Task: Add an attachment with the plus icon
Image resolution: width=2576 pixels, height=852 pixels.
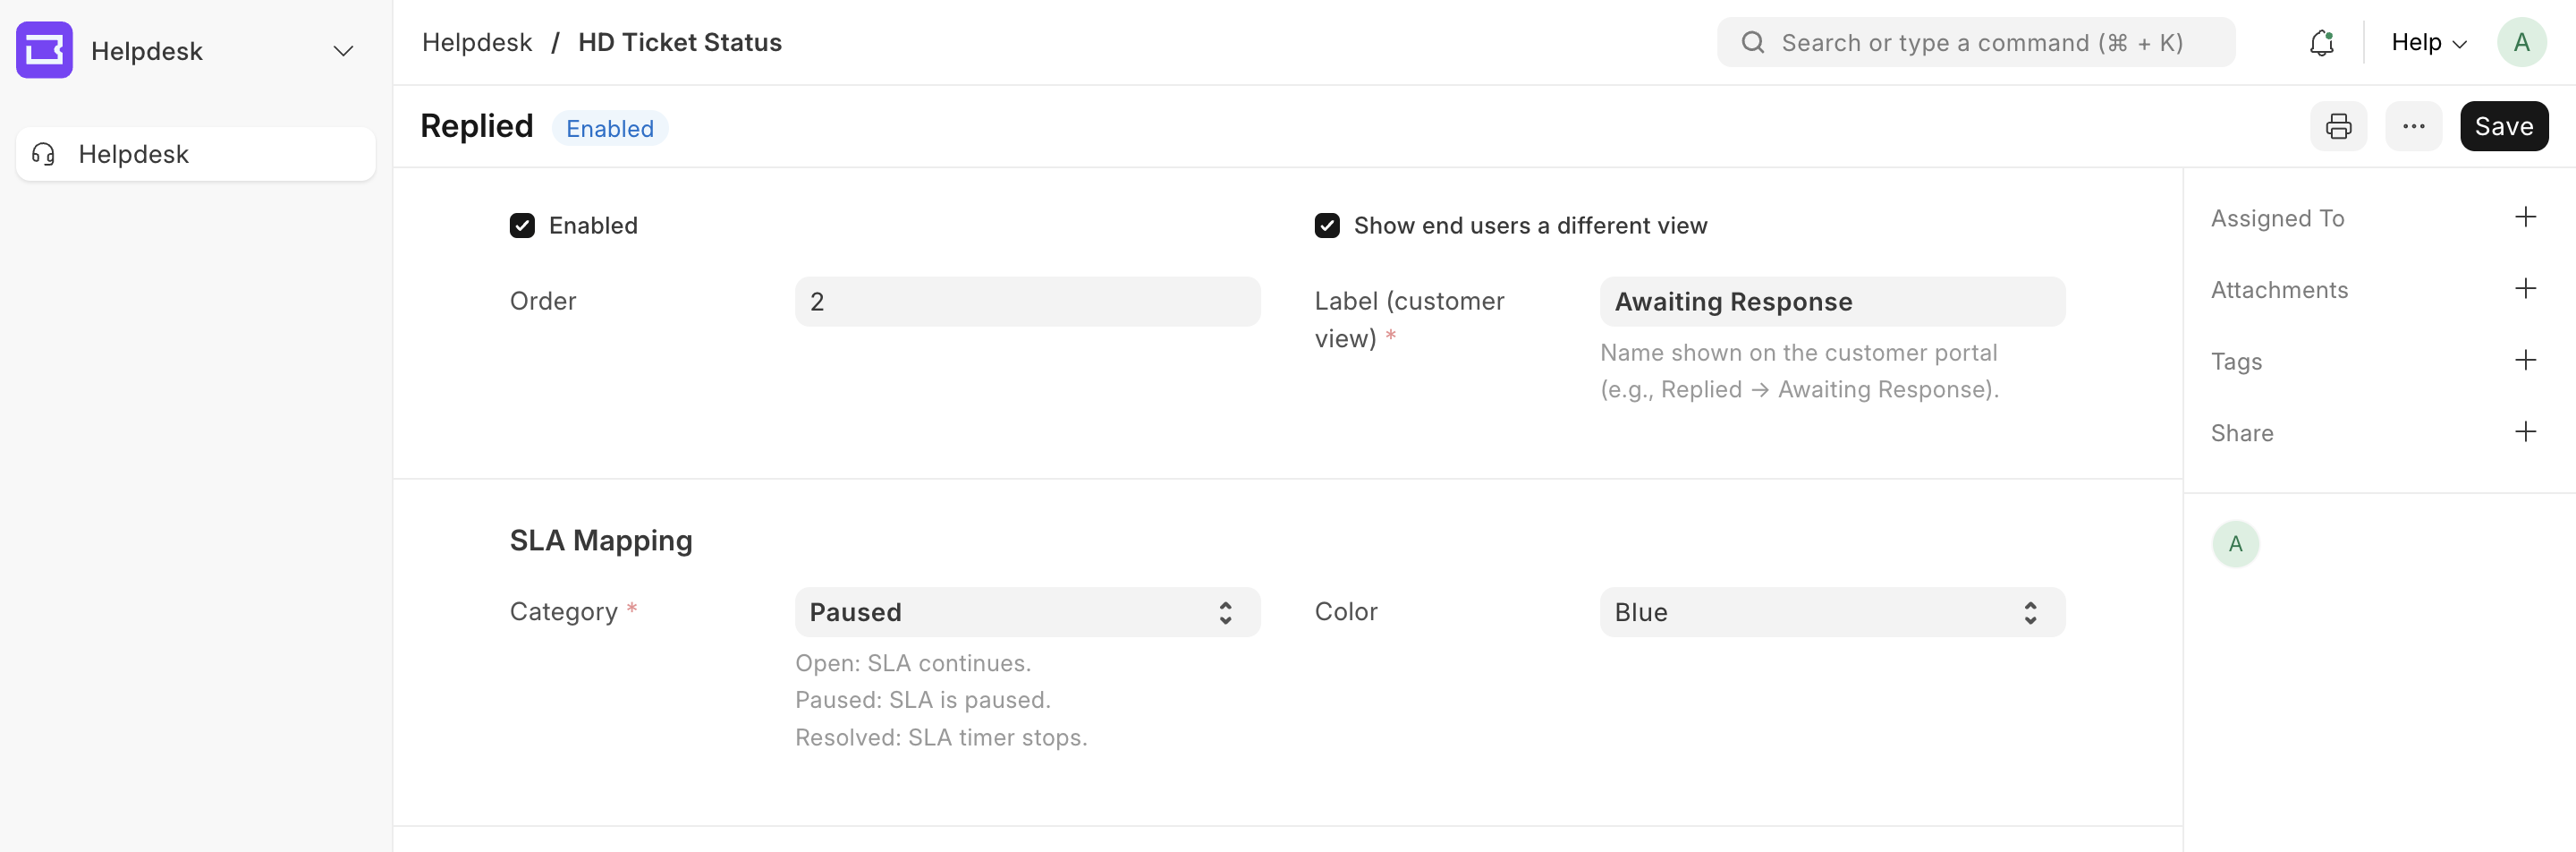Action: pos(2525,289)
